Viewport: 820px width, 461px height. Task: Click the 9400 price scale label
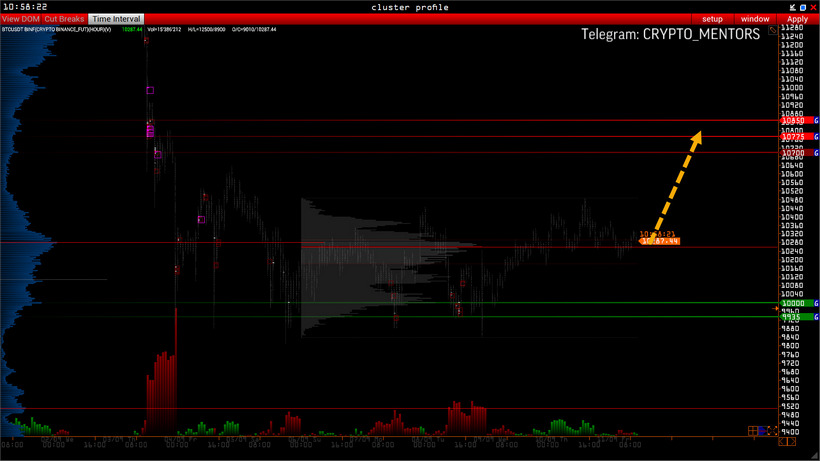pos(790,432)
